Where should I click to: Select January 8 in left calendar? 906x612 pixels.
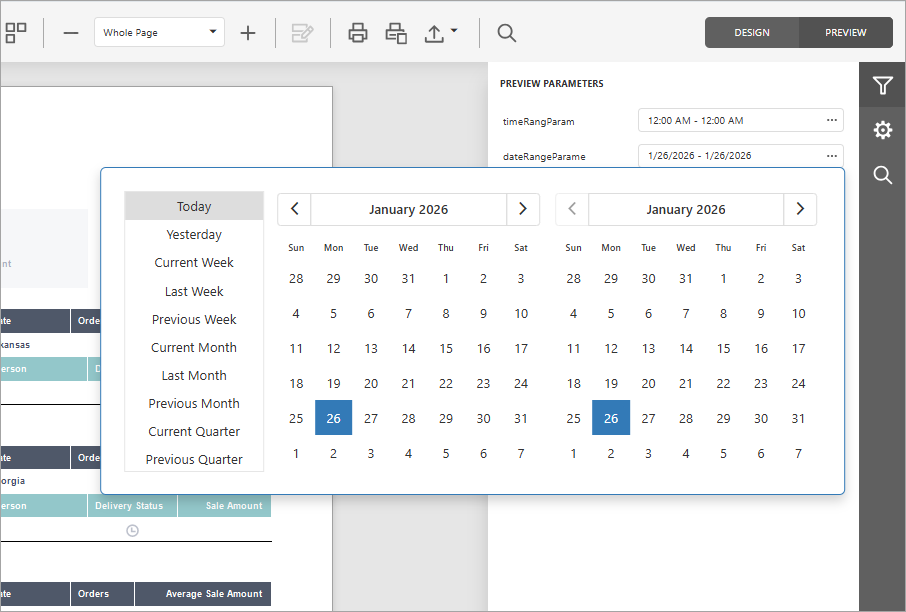coord(446,313)
